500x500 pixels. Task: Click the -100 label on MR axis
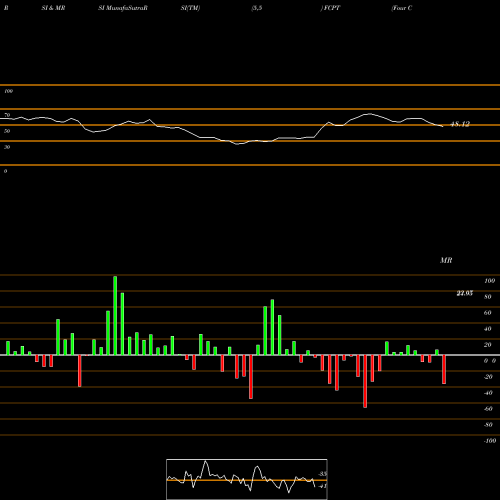point(489,441)
